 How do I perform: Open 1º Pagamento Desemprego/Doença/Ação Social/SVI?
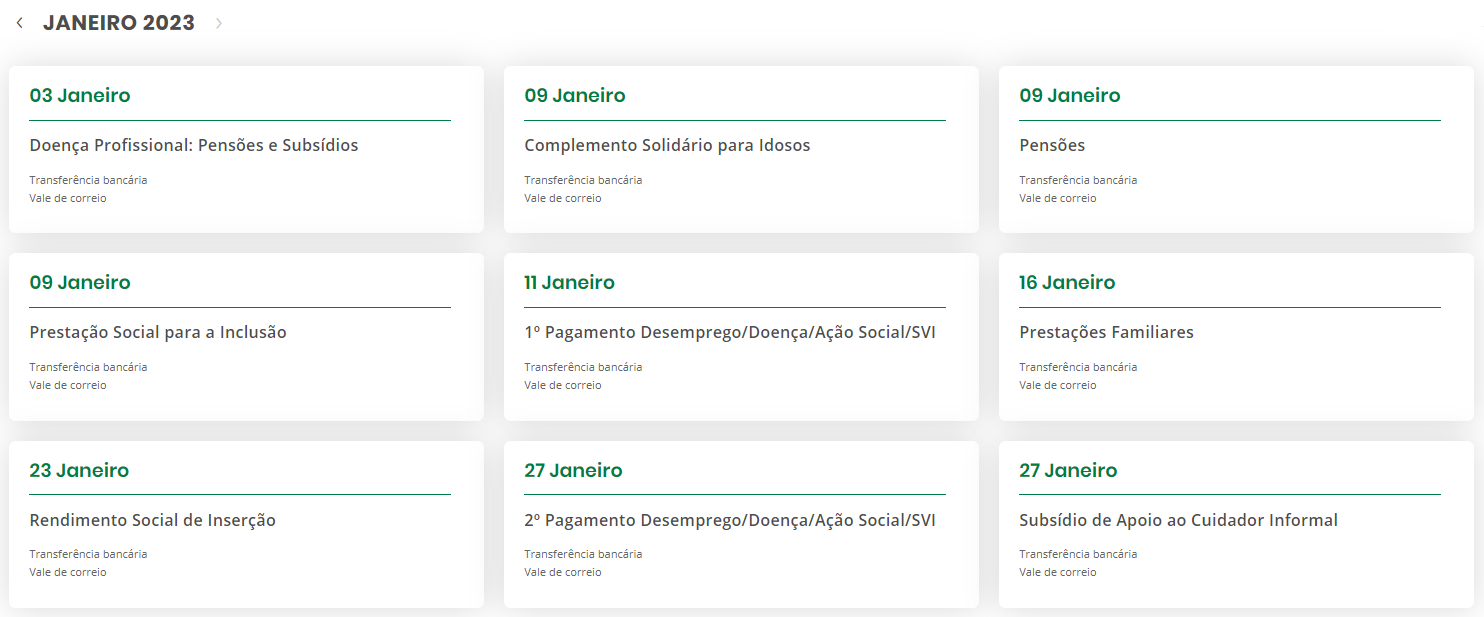point(729,333)
